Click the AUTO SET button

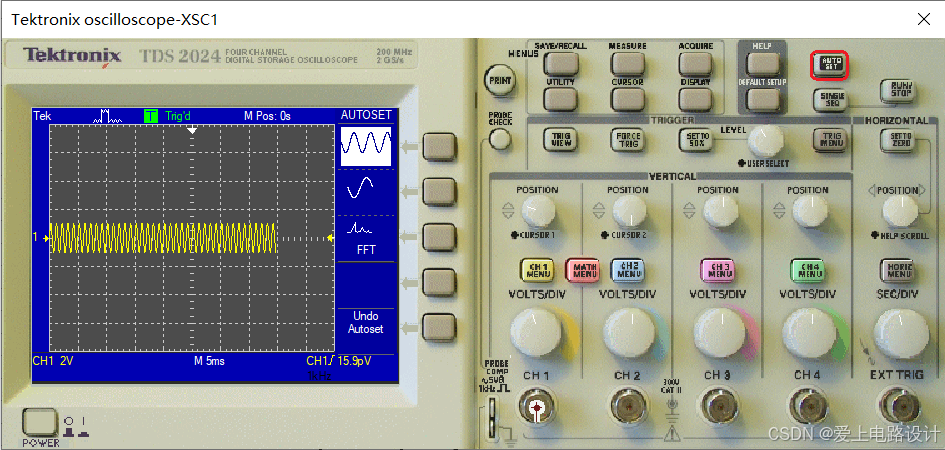tap(829, 65)
